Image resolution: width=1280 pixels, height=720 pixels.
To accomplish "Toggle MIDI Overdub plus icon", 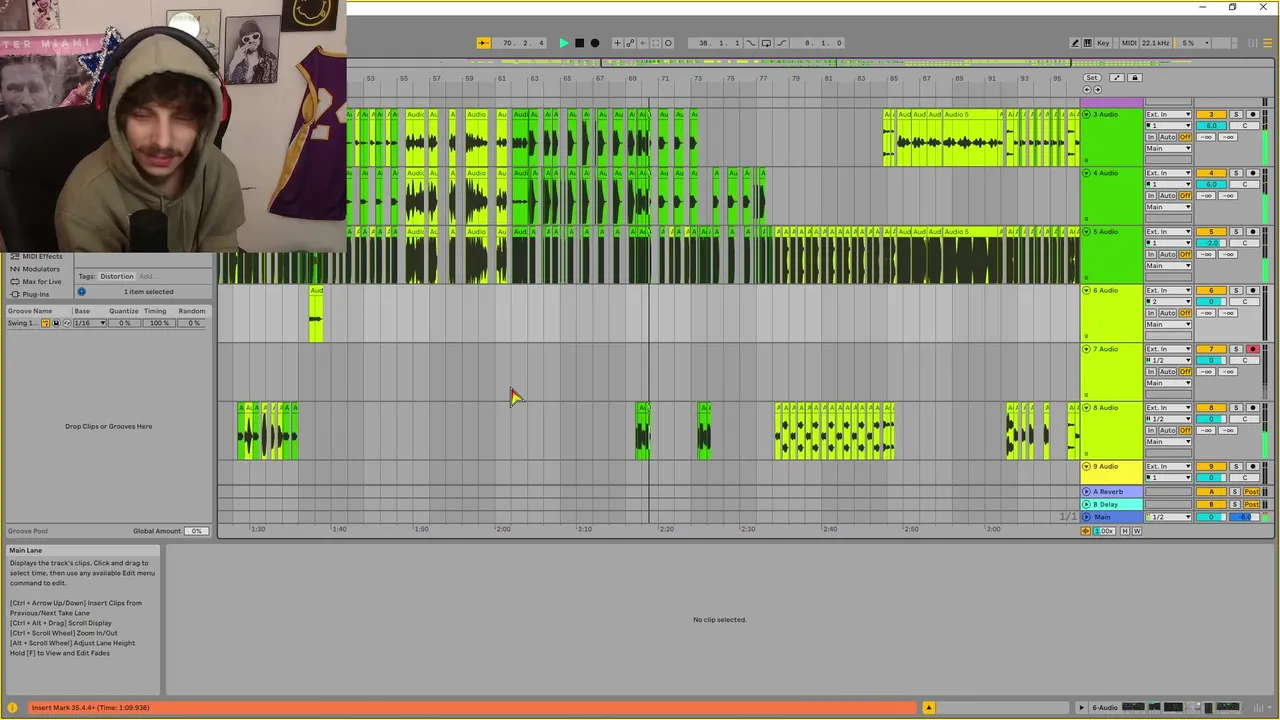I will (x=617, y=43).
